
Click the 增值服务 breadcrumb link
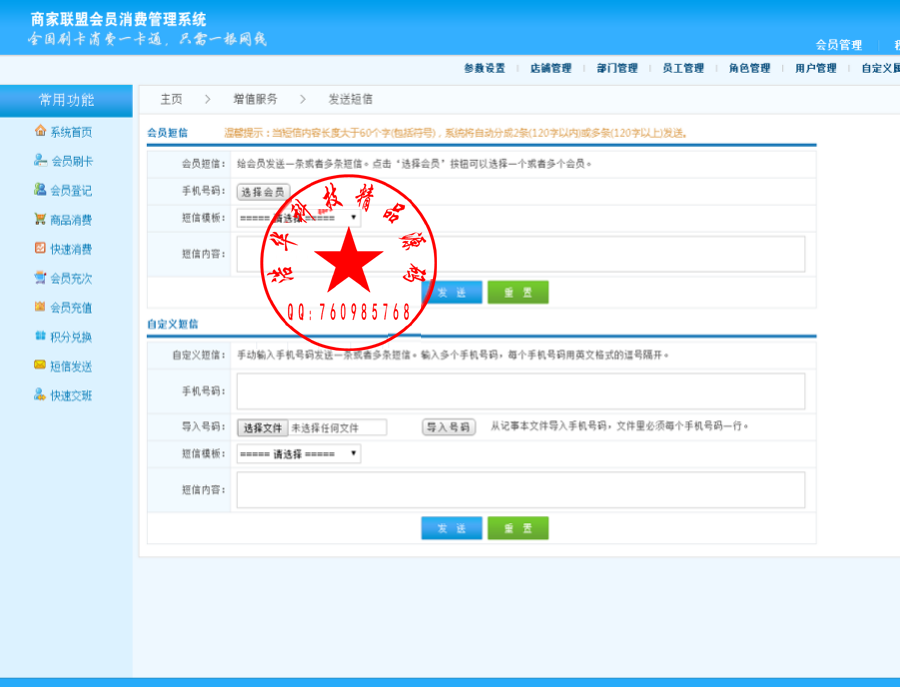coord(255,99)
